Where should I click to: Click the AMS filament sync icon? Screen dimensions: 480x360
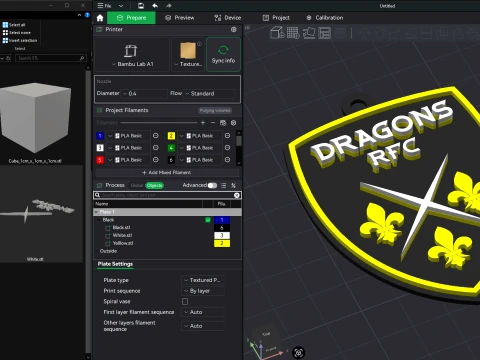pos(223,123)
